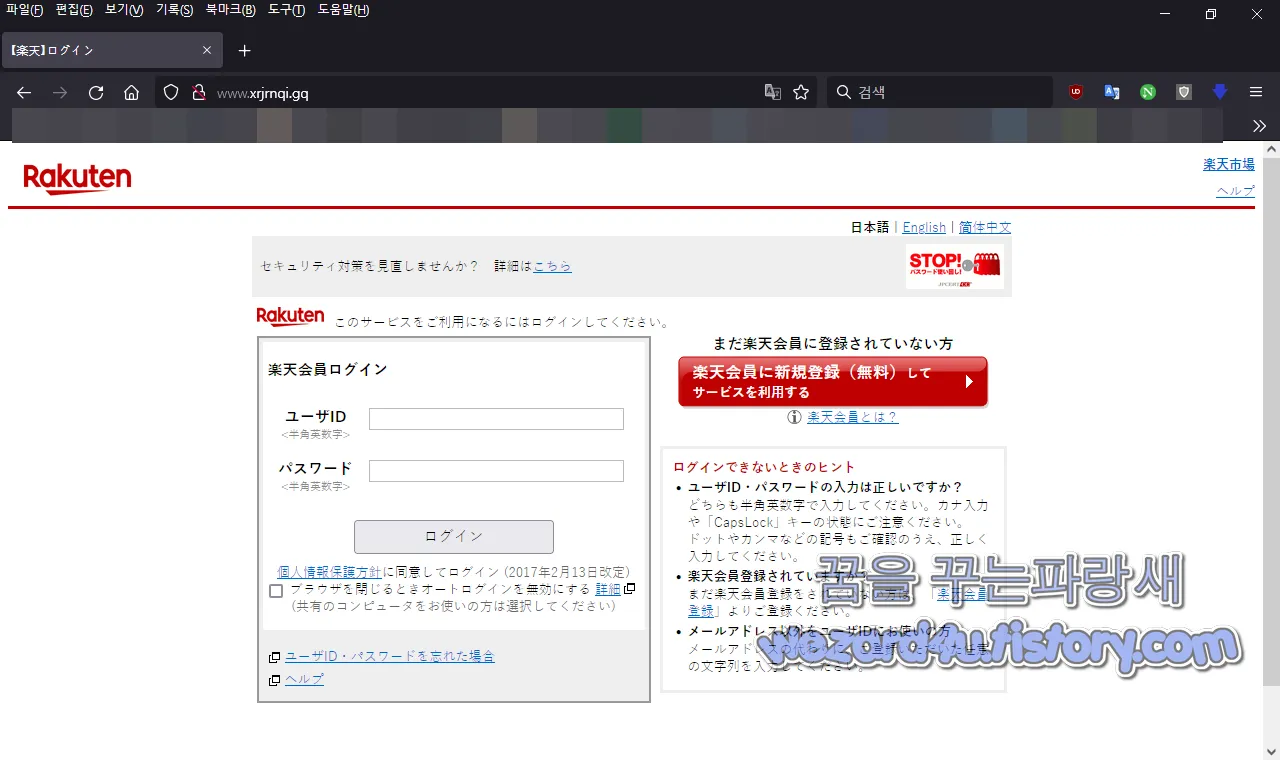Click 楽天会員に新規登録（無料） button
This screenshot has width=1280, height=760.
[x=833, y=382]
